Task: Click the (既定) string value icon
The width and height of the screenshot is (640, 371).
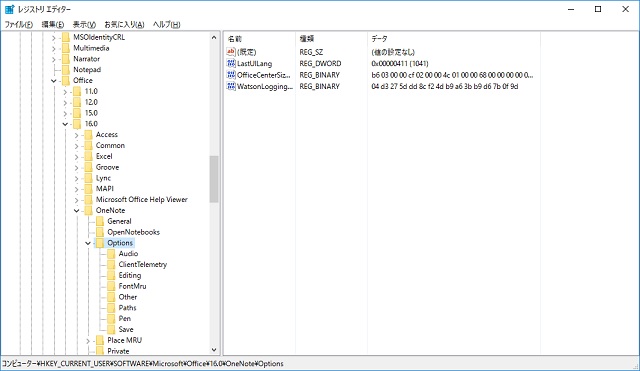Action: point(231,52)
